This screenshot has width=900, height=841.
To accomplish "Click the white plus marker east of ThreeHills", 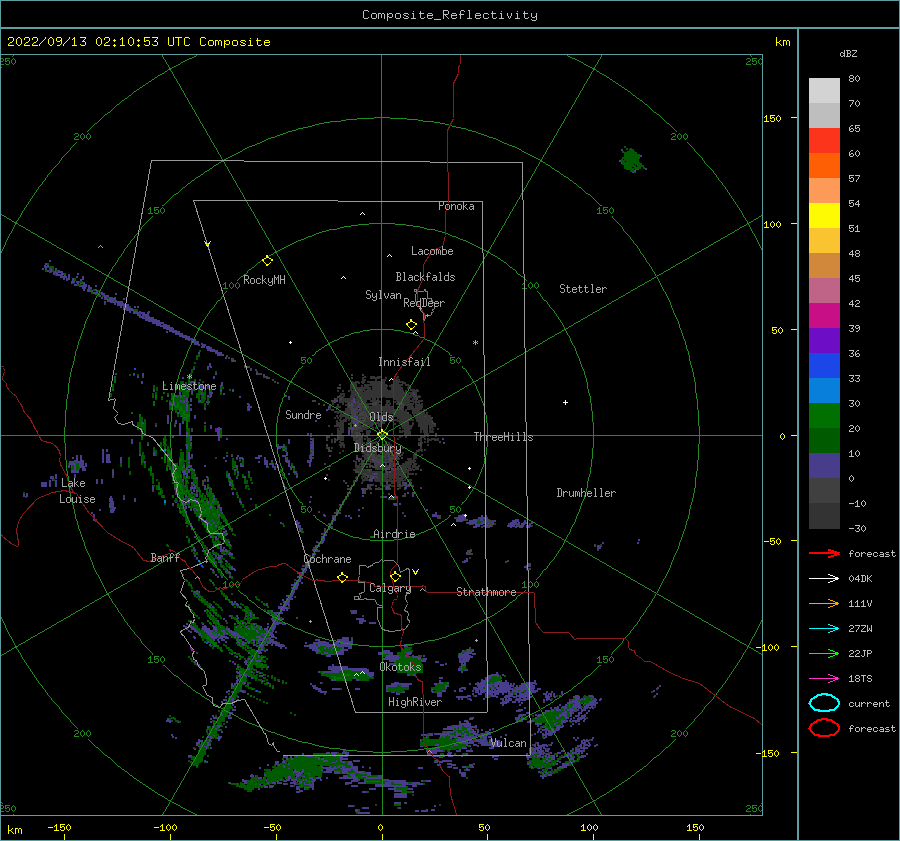I will (x=565, y=402).
